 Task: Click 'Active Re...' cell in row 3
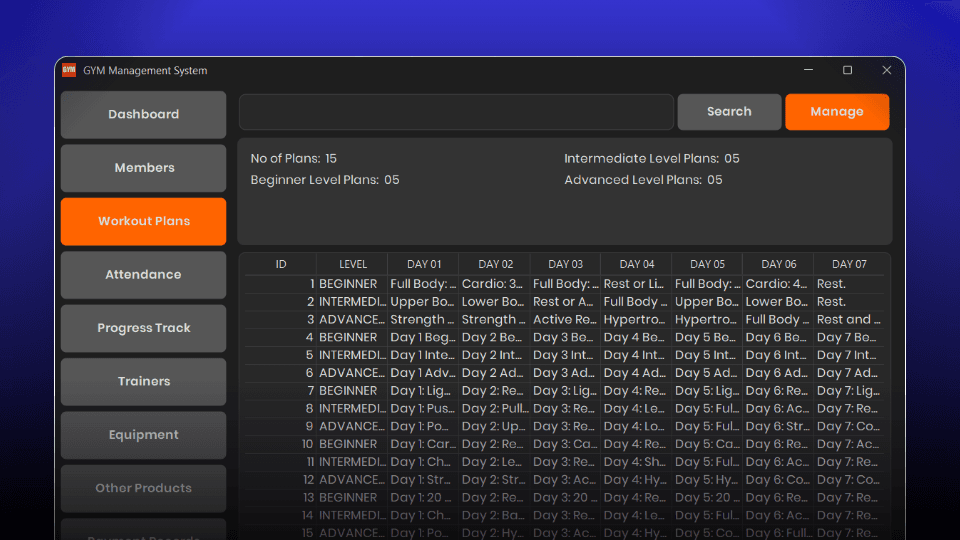pos(565,320)
